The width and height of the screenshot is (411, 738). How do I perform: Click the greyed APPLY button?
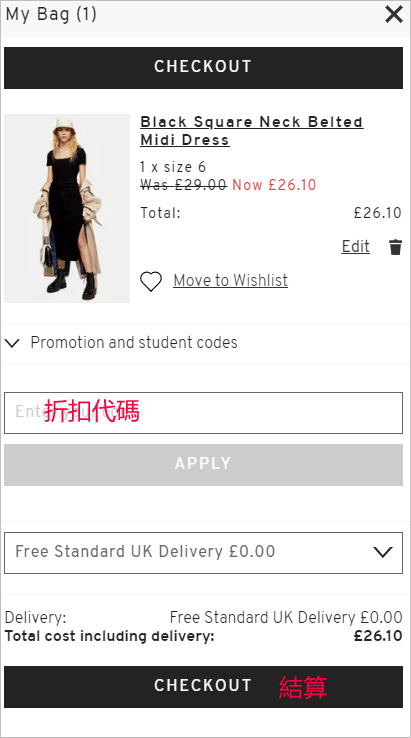(x=203, y=465)
